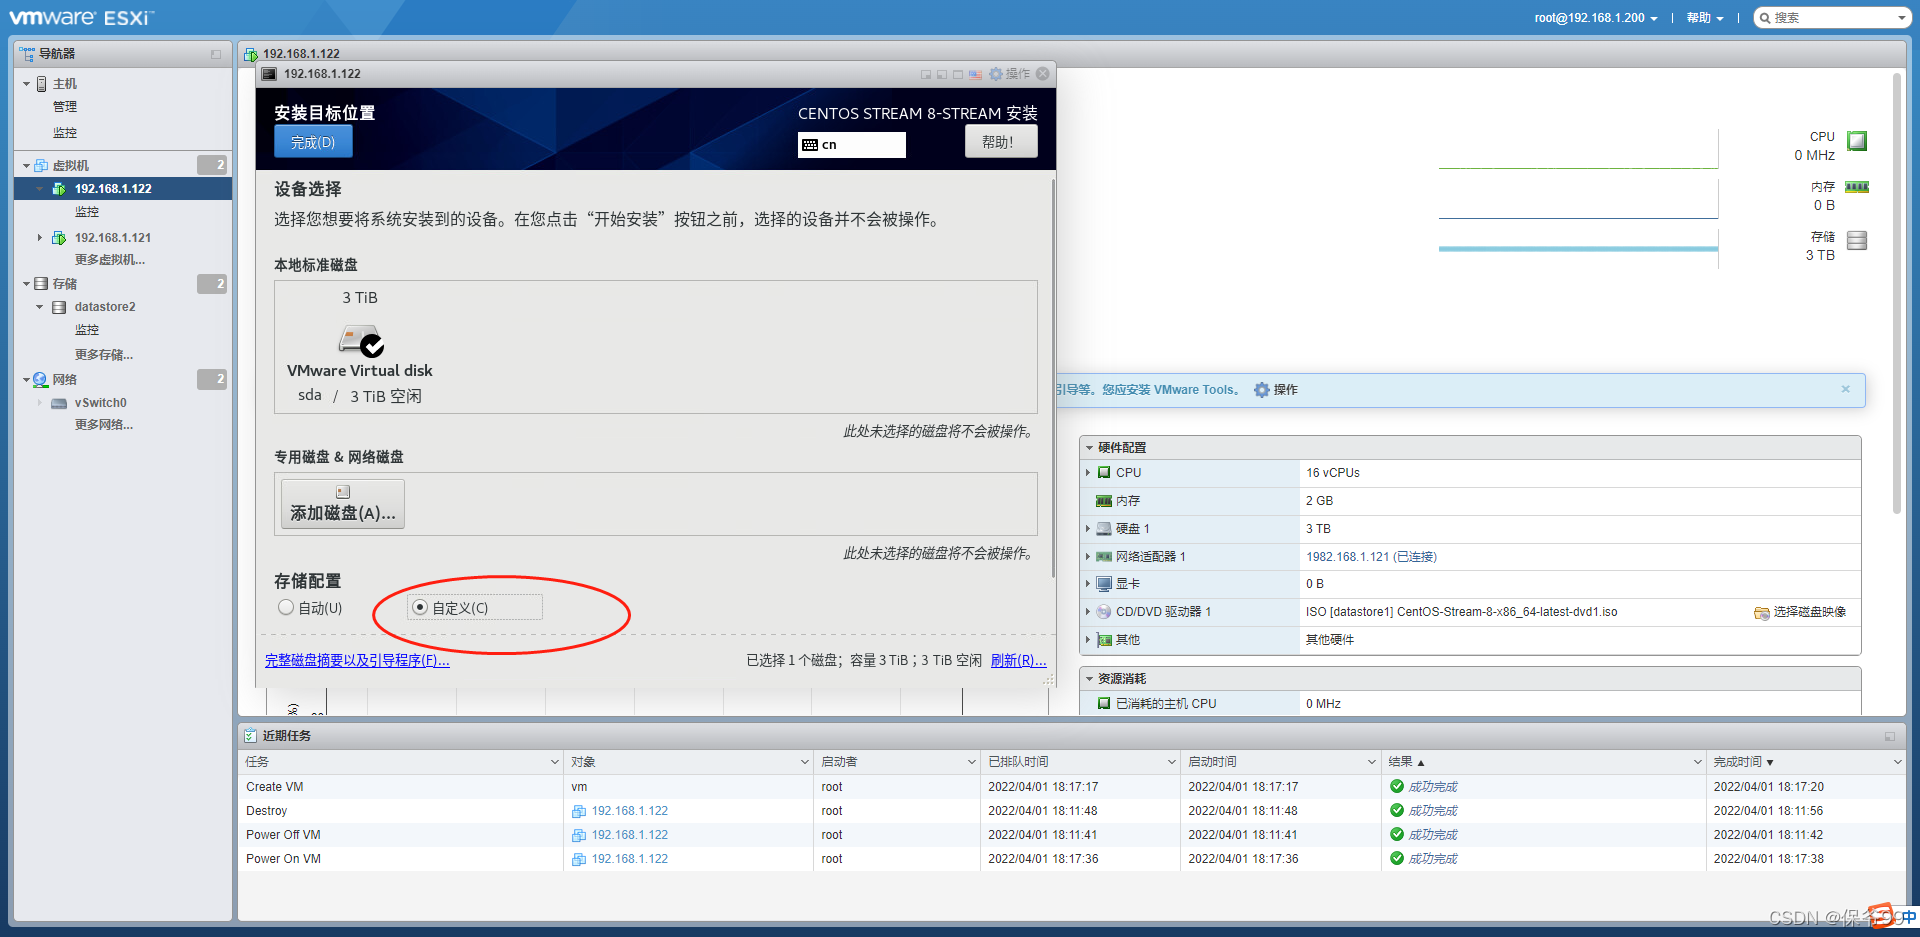Select the 自动(U) storage configuration radio
This screenshot has width=1920, height=937.
(x=286, y=608)
